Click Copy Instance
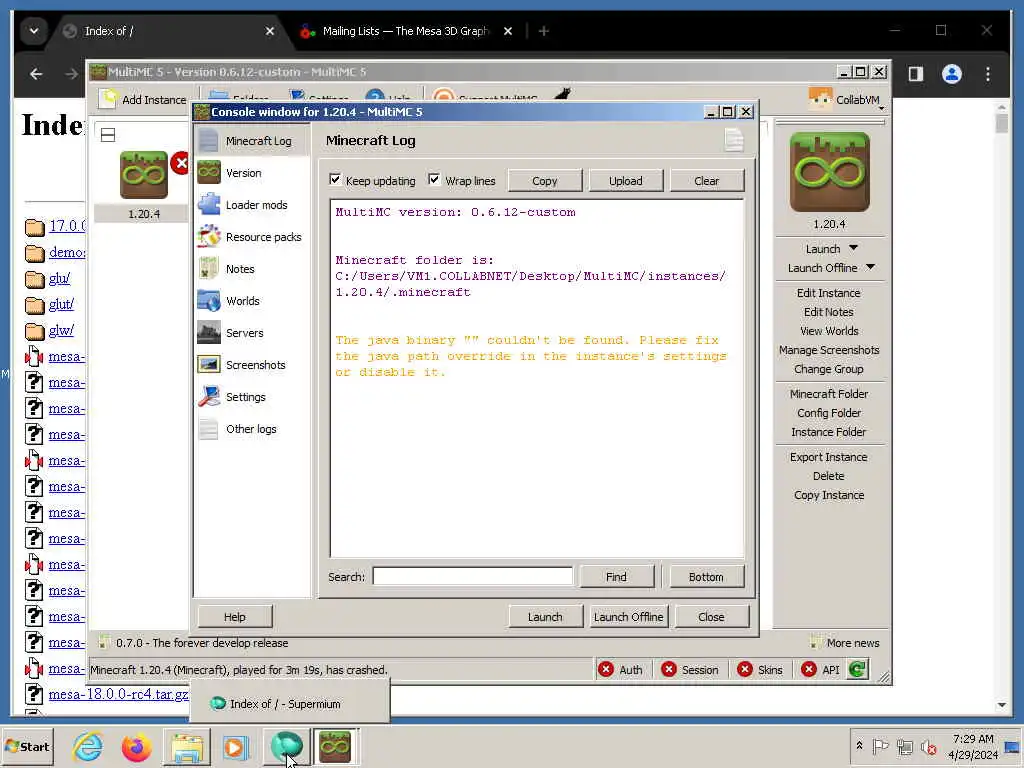The width and height of the screenshot is (1024, 768). click(x=829, y=495)
